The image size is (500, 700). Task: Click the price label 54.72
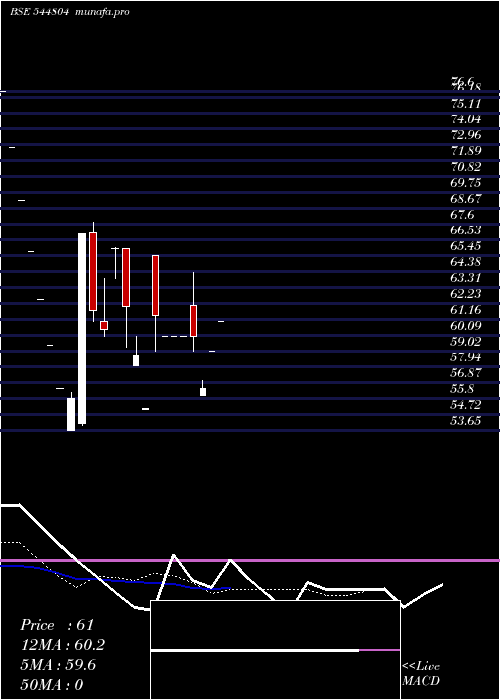466,405
